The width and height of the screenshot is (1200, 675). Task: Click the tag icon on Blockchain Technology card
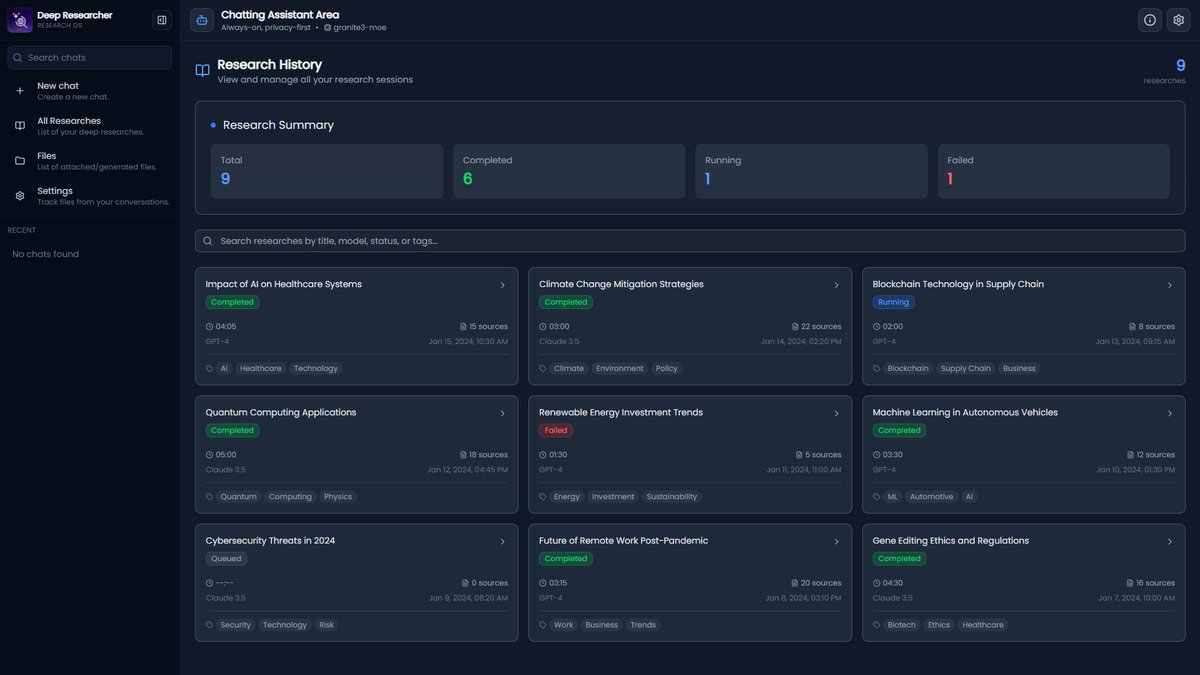click(x=877, y=369)
